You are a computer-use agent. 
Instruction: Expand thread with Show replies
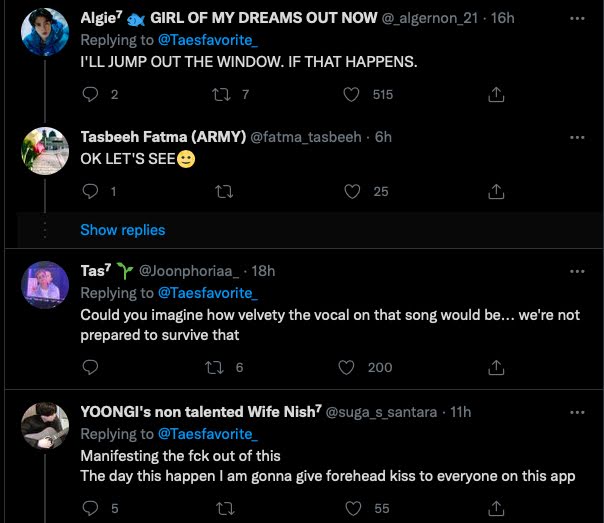pyautogui.click(x=122, y=230)
